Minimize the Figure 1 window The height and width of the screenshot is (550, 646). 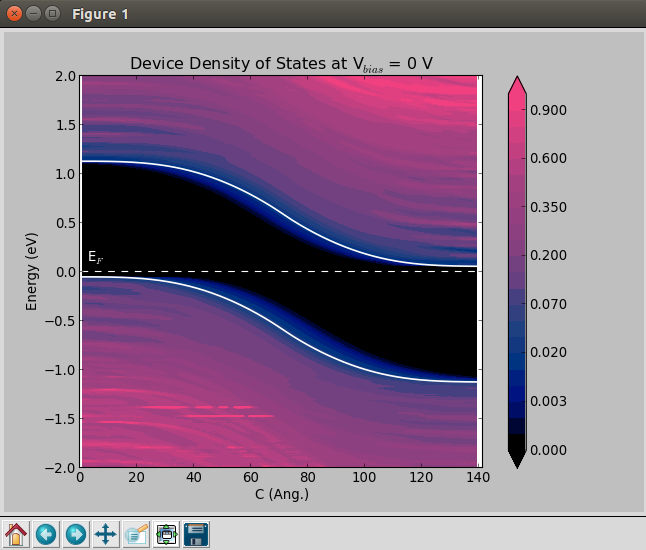tap(33, 14)
